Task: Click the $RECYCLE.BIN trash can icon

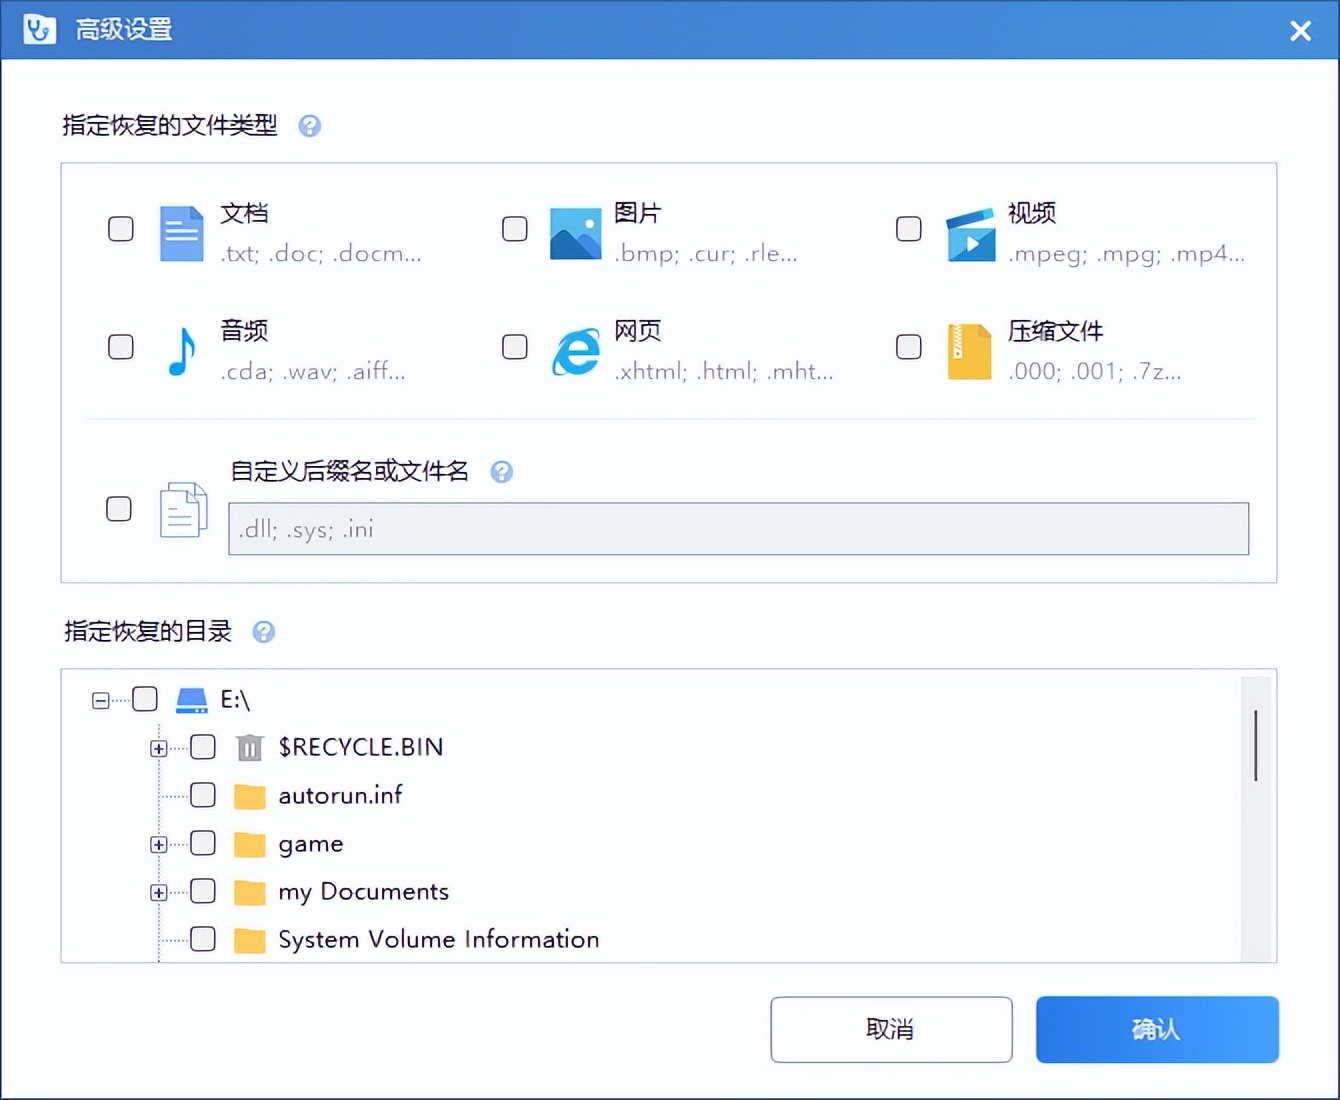Action: [x=247, y=746]
